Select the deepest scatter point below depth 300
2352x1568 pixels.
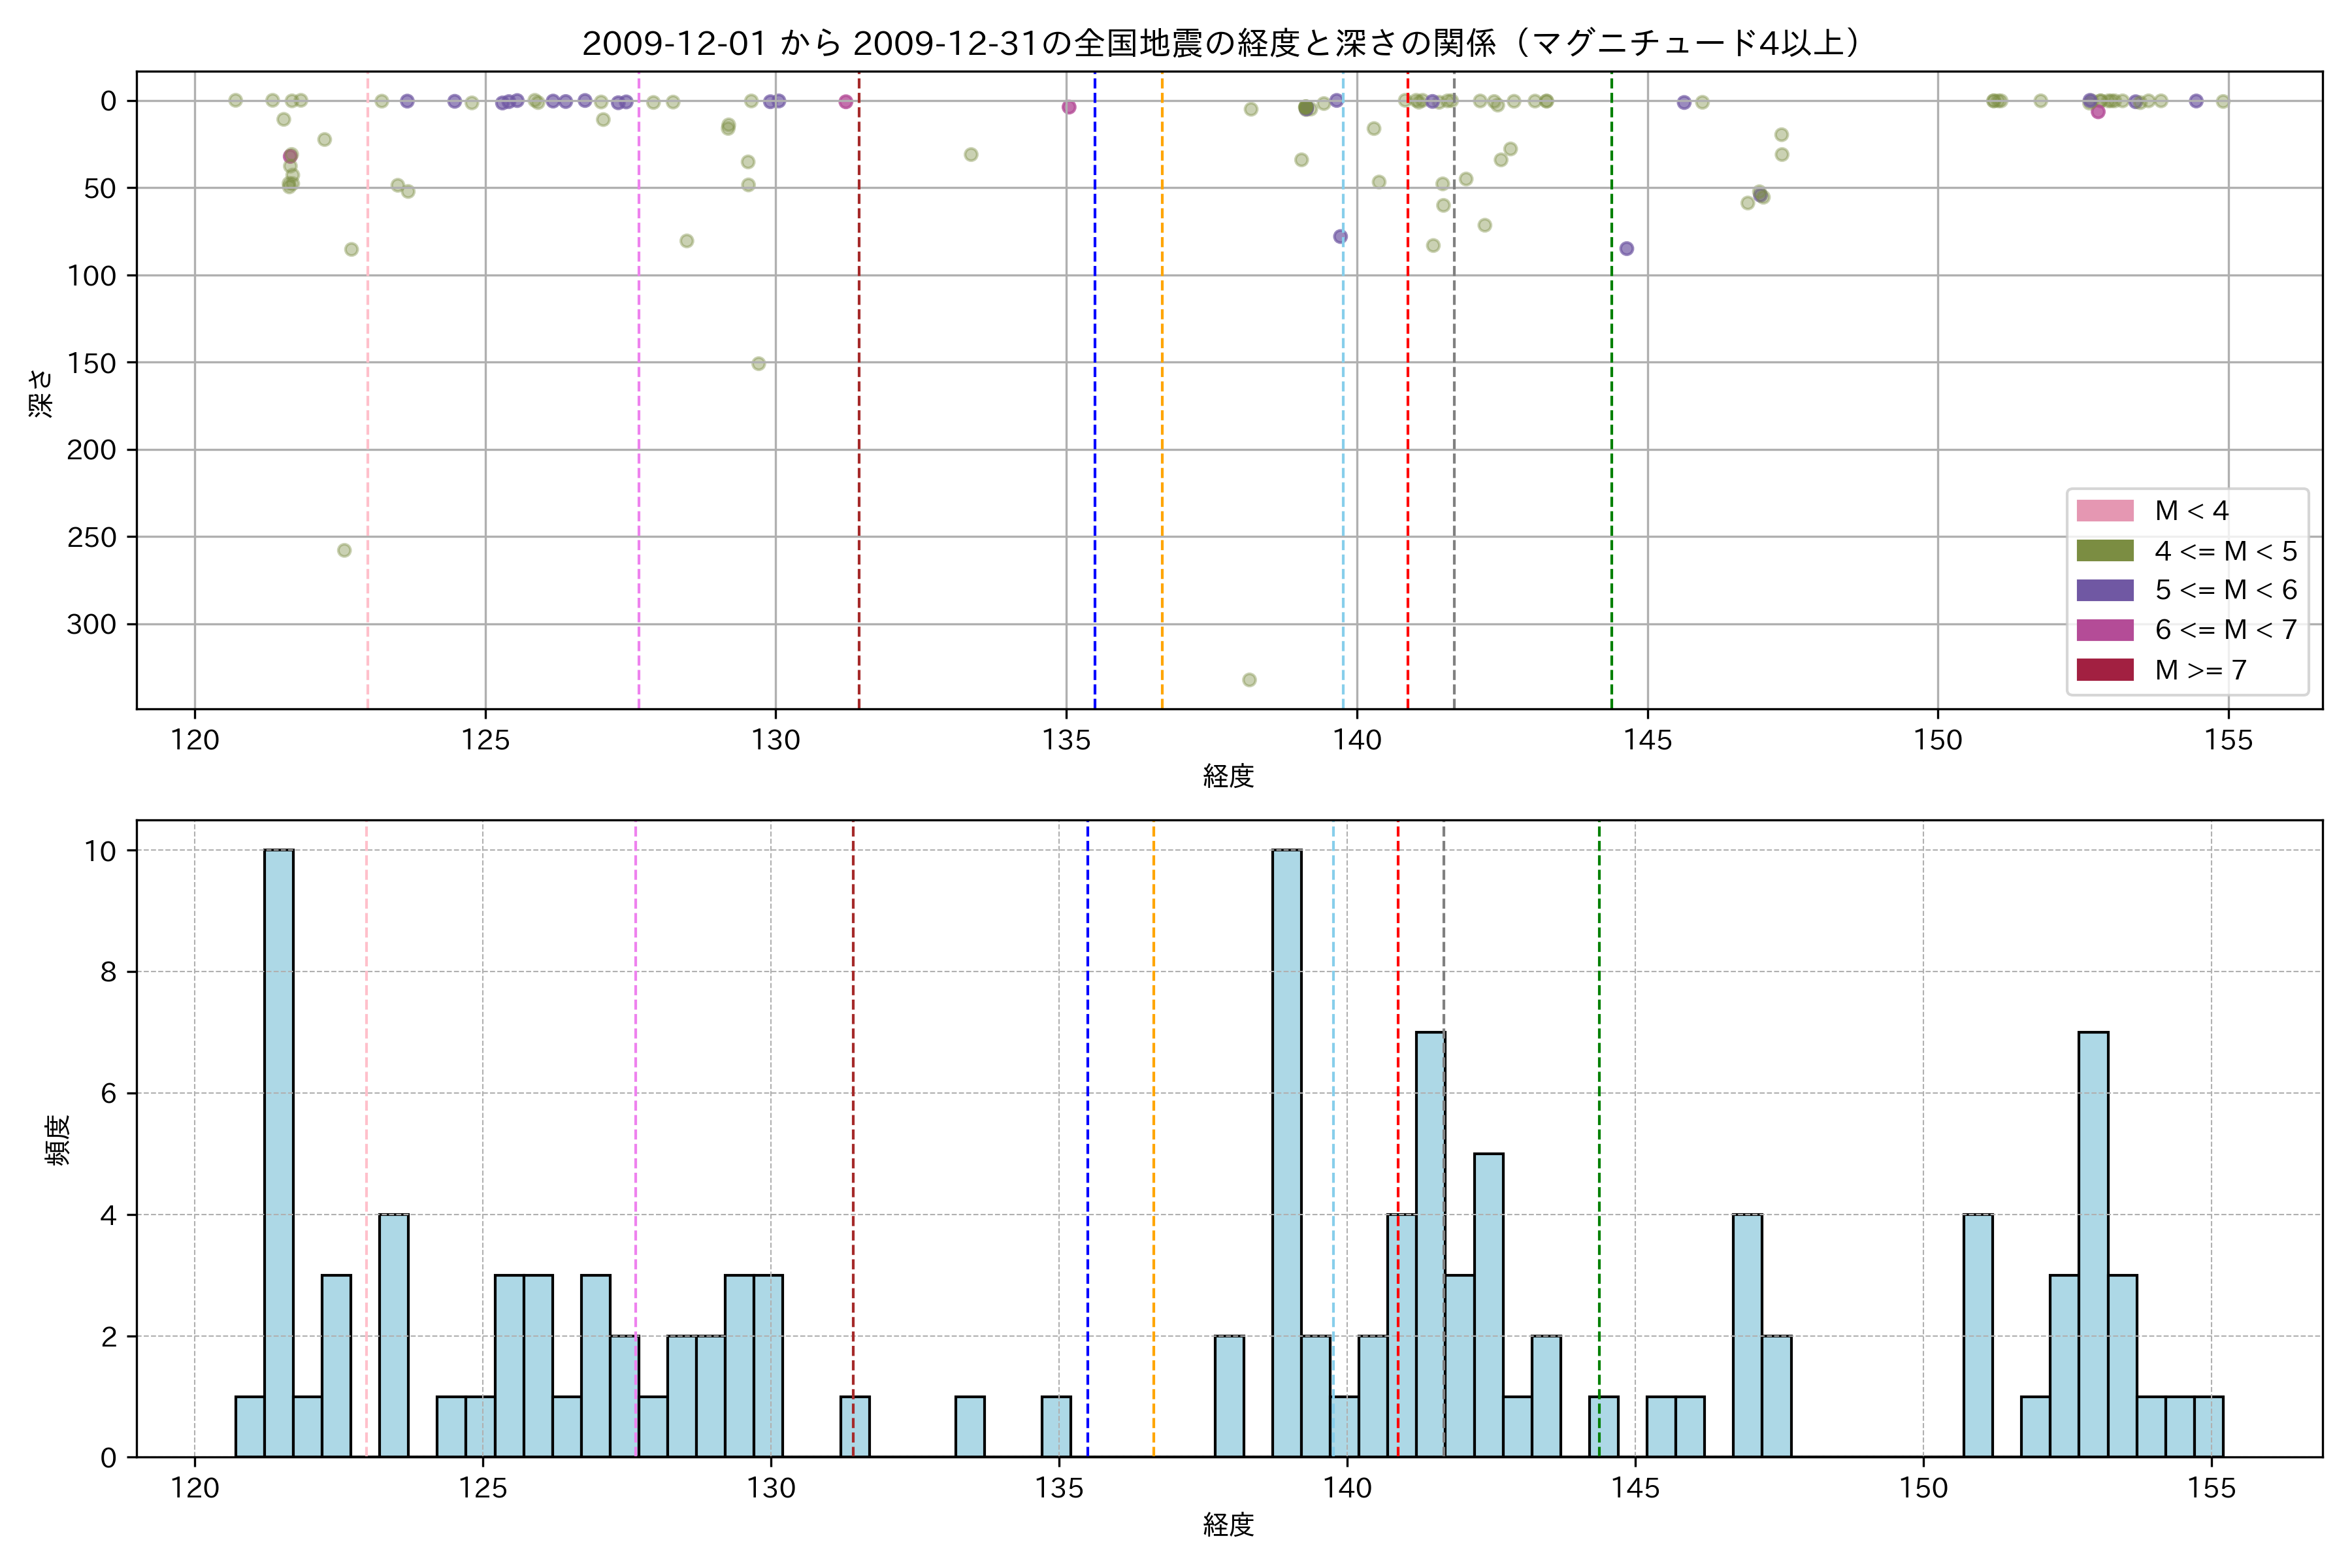(1249, 680)
